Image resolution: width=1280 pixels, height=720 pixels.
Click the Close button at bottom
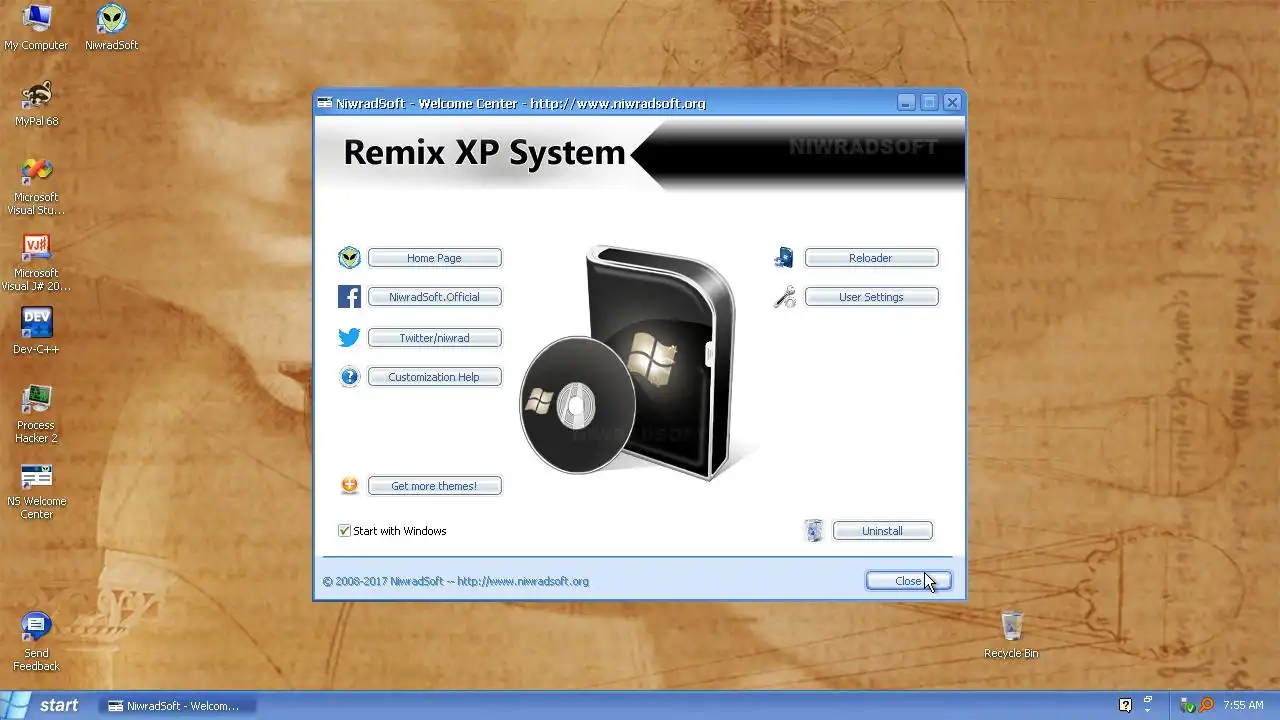coord(908,581)
